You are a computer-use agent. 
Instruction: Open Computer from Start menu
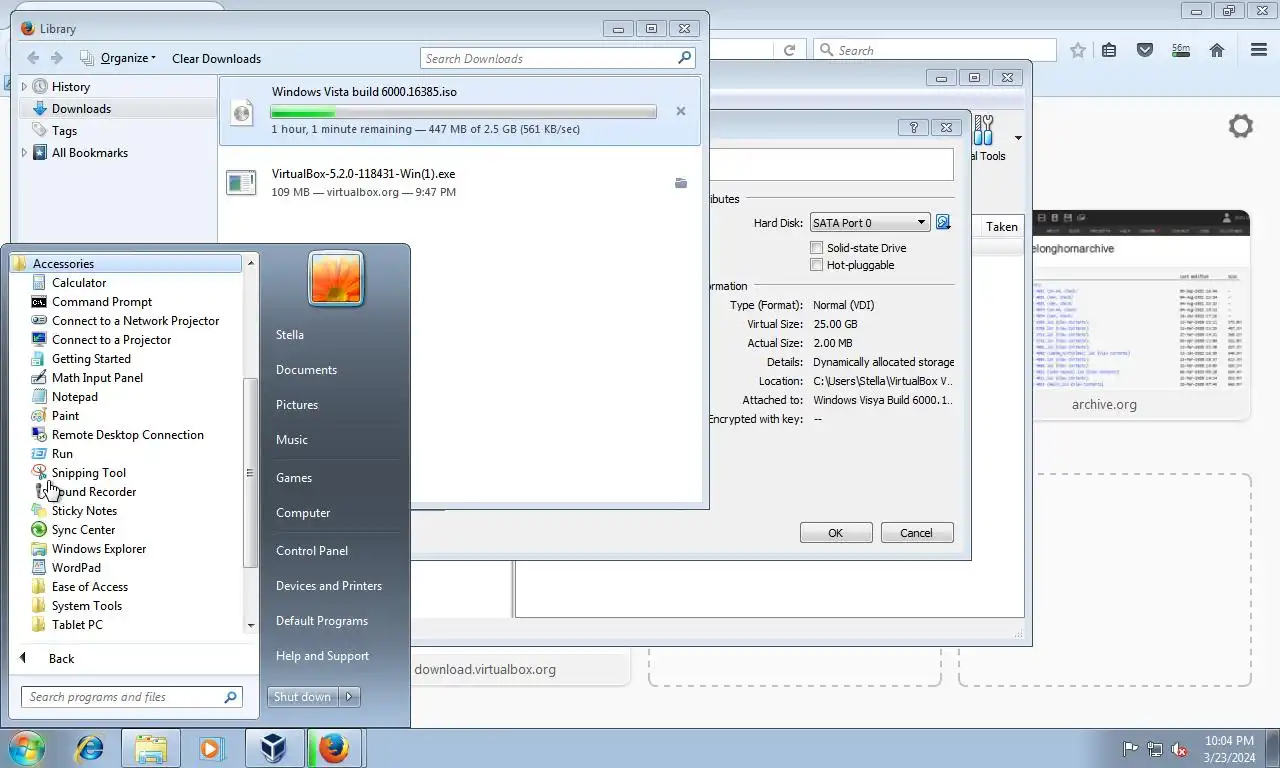coord(303,513)
